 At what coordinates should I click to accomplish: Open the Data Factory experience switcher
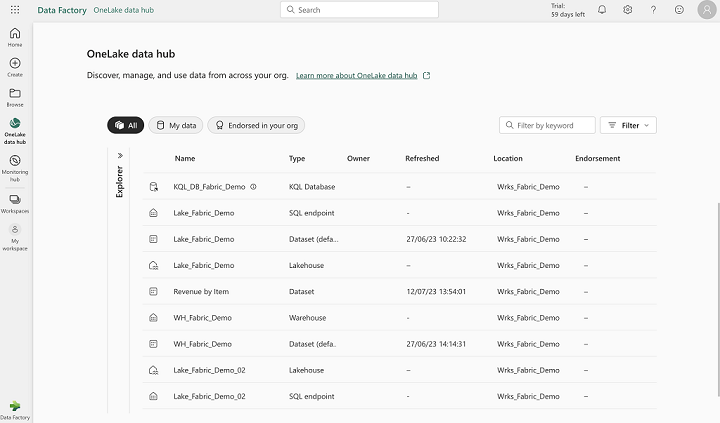15,410
